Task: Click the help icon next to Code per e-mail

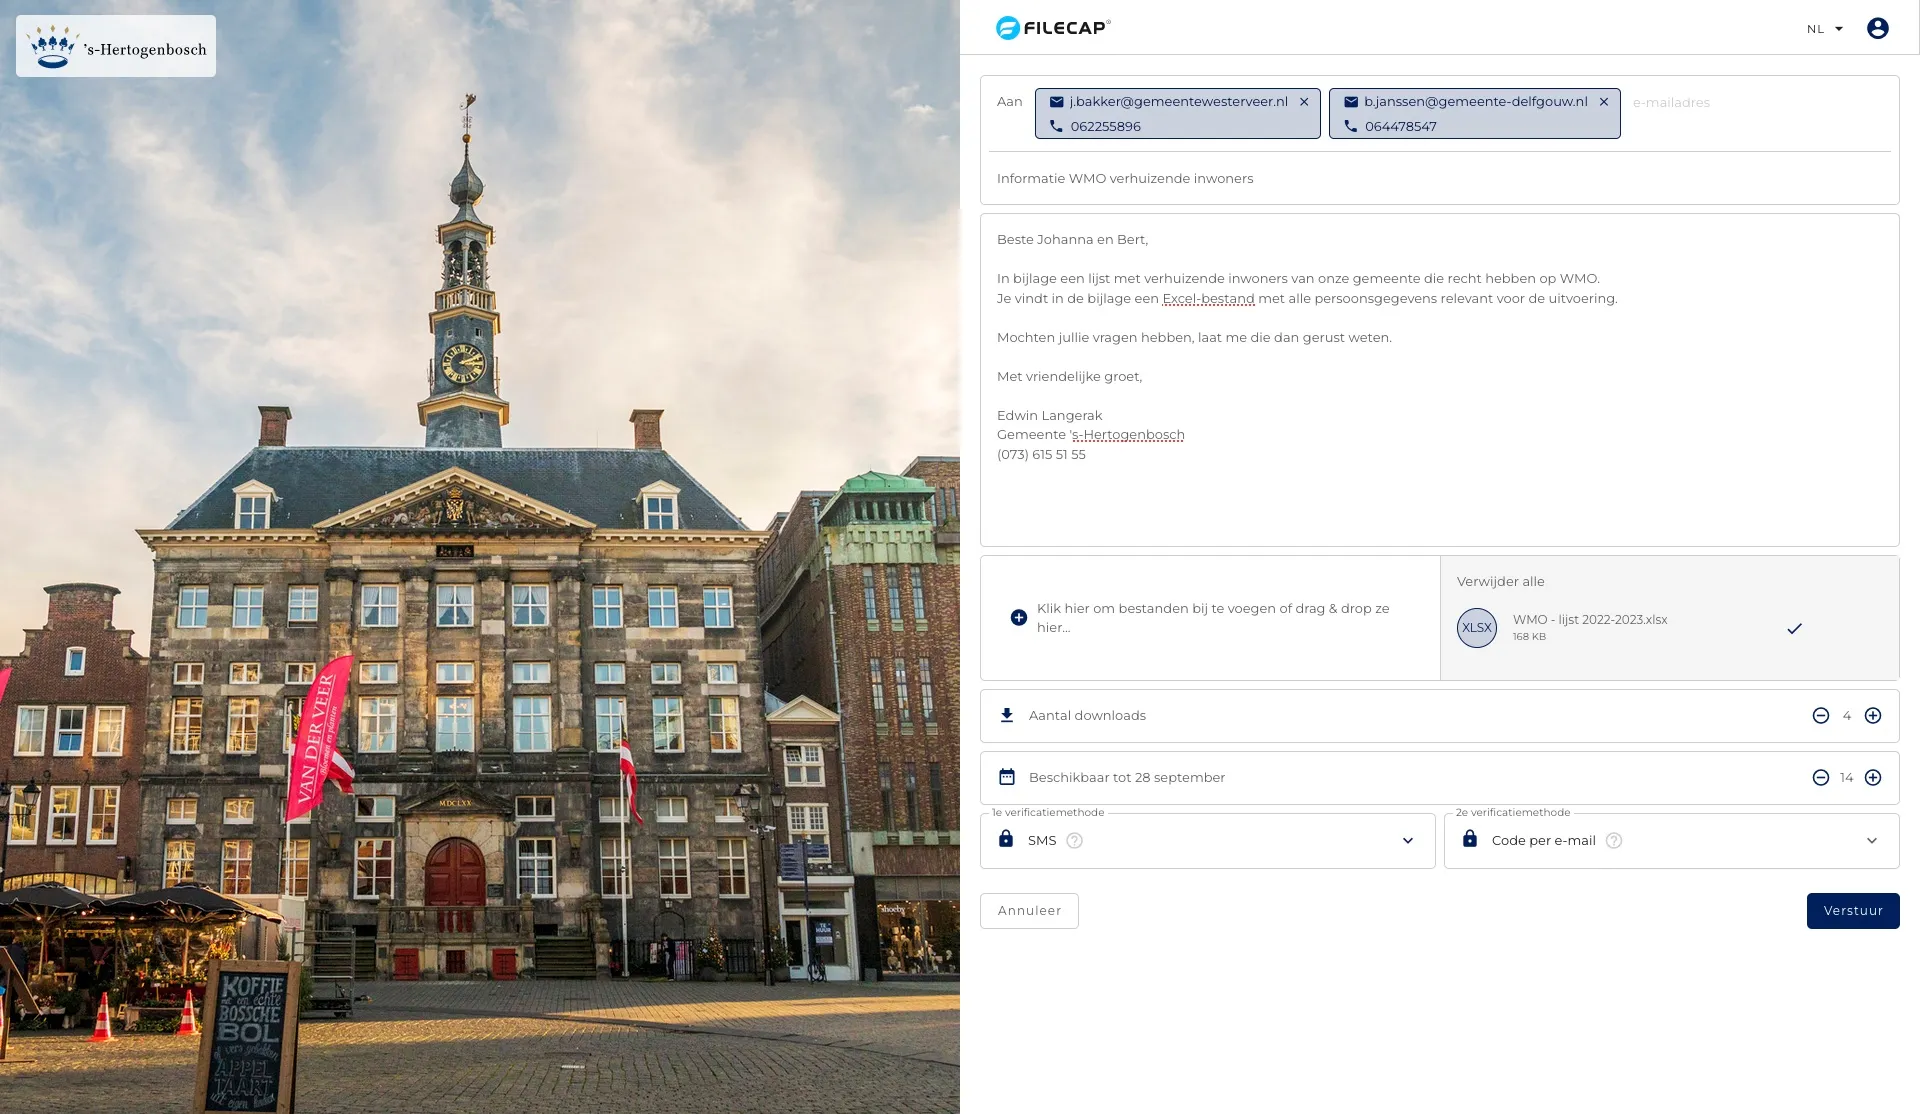Action: [1613, 841]
